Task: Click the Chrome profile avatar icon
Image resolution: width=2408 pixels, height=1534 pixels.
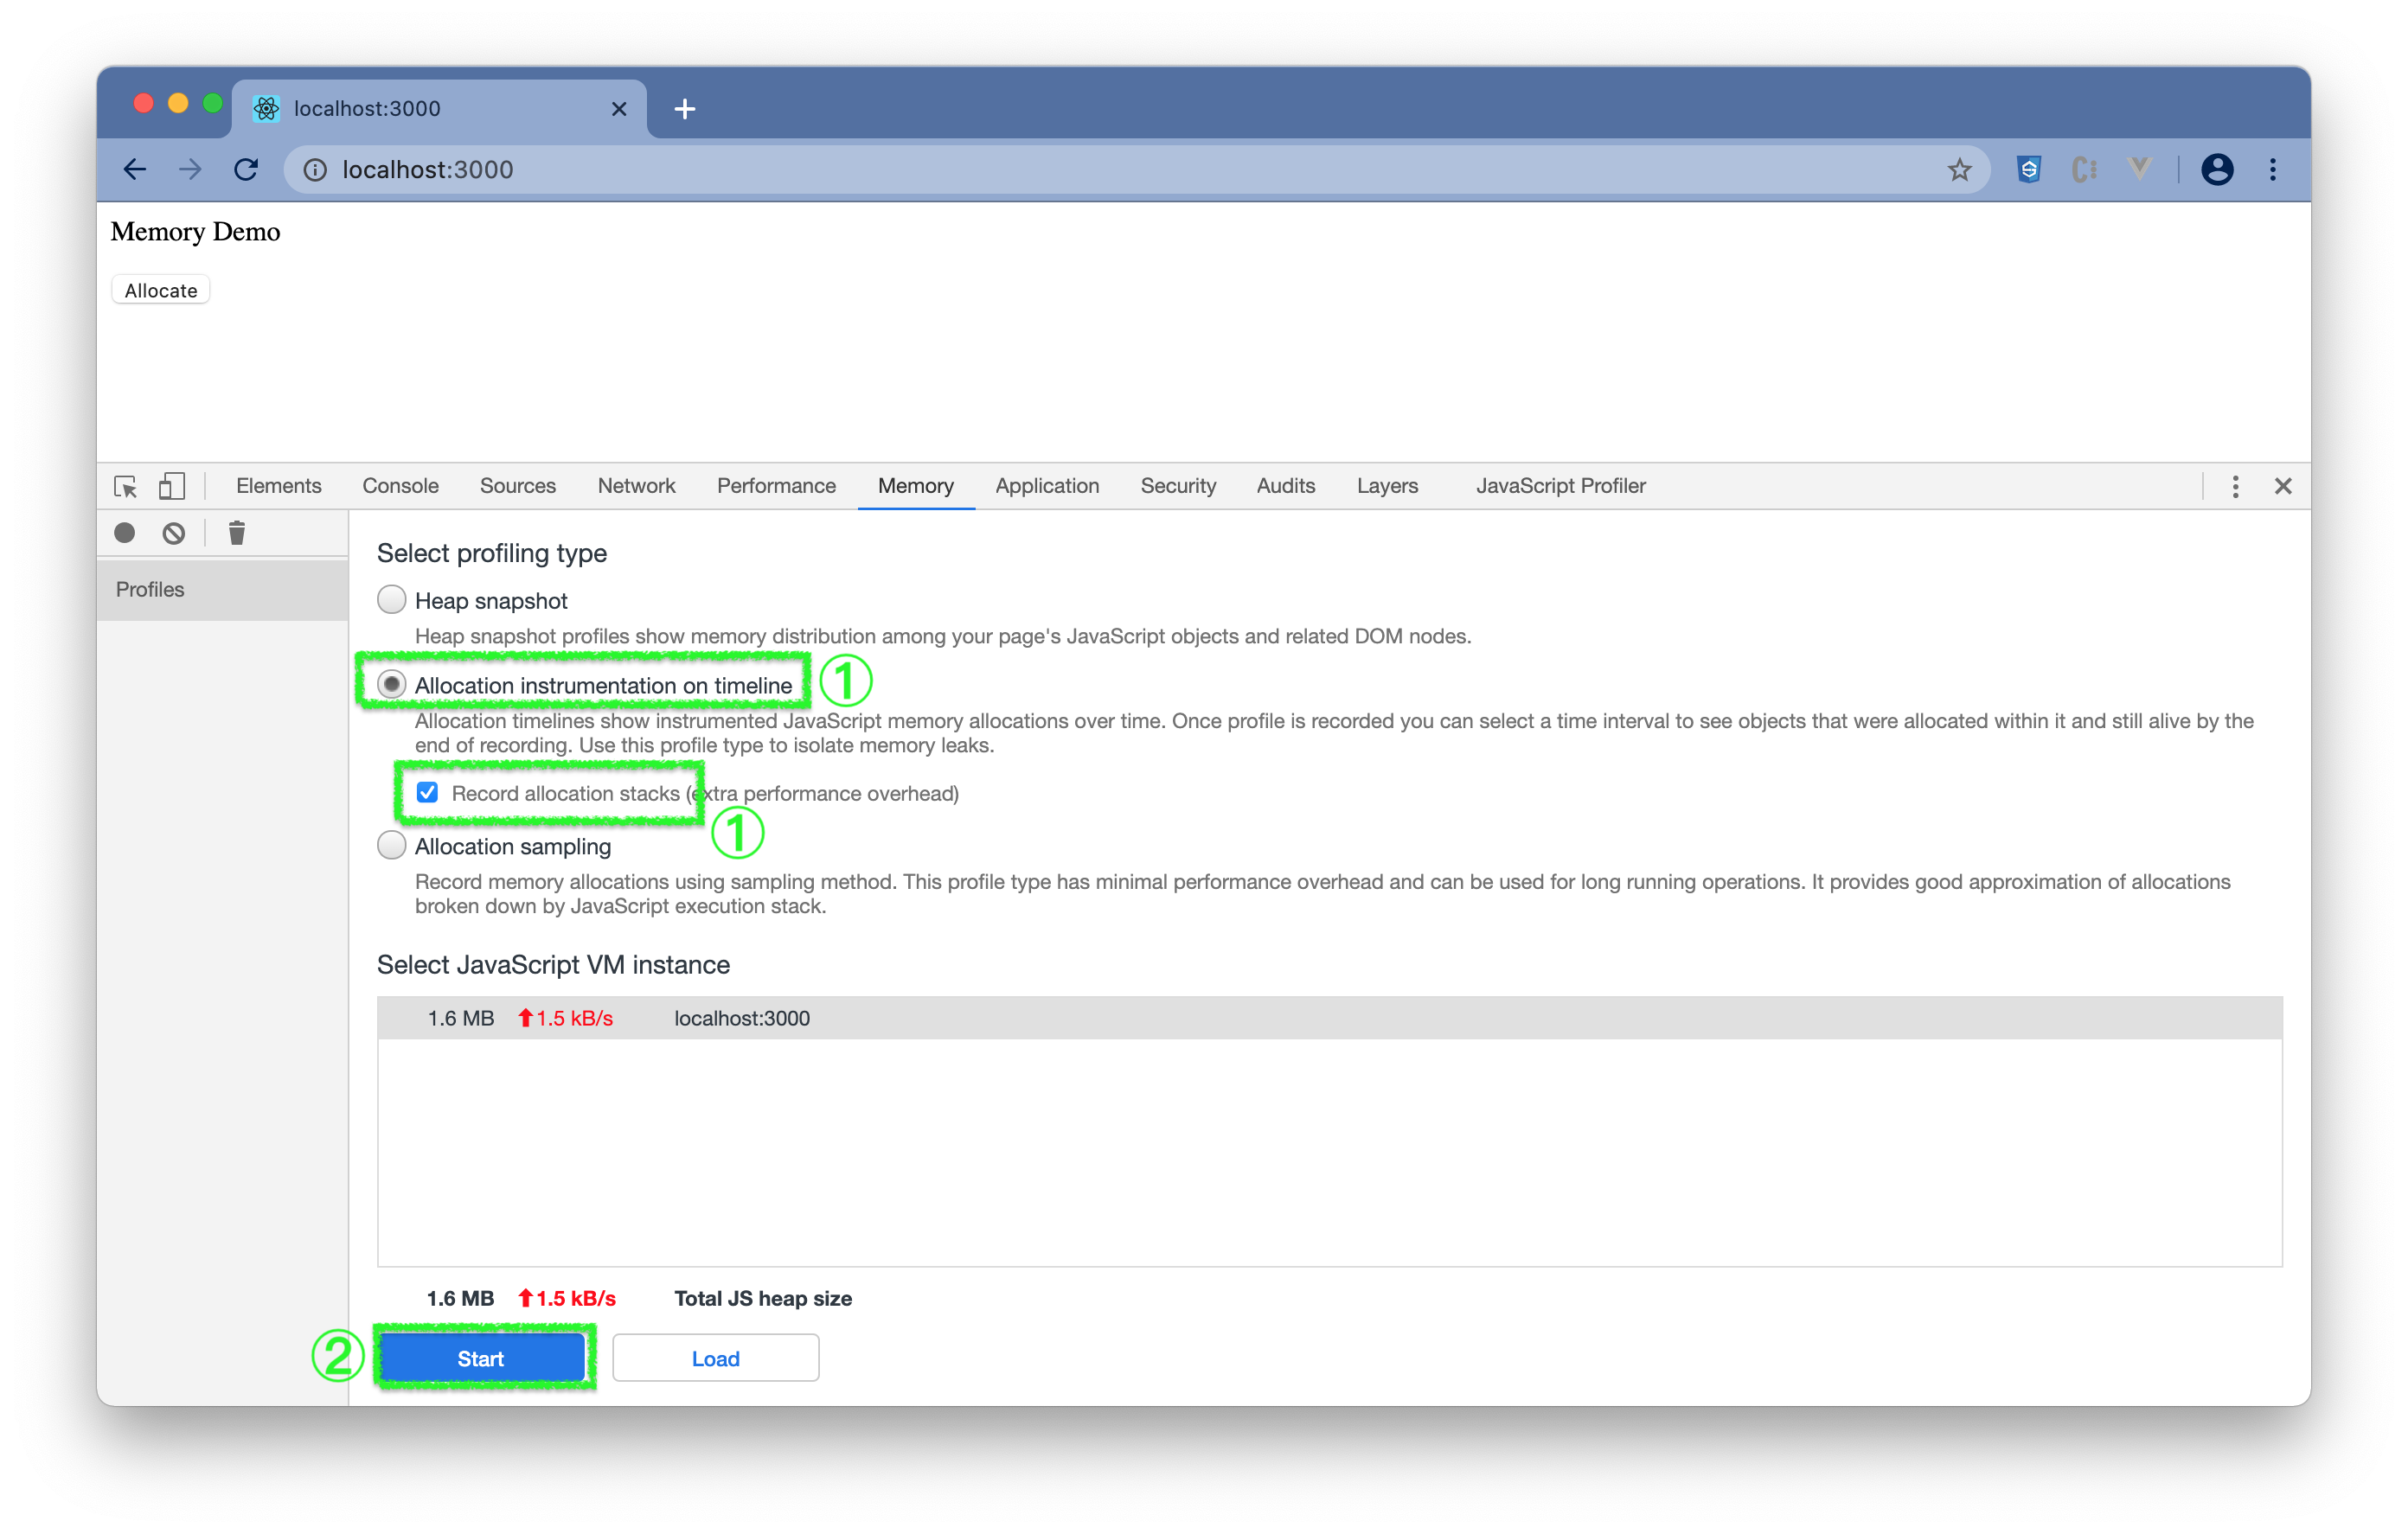Action: tap(2216, 170)
